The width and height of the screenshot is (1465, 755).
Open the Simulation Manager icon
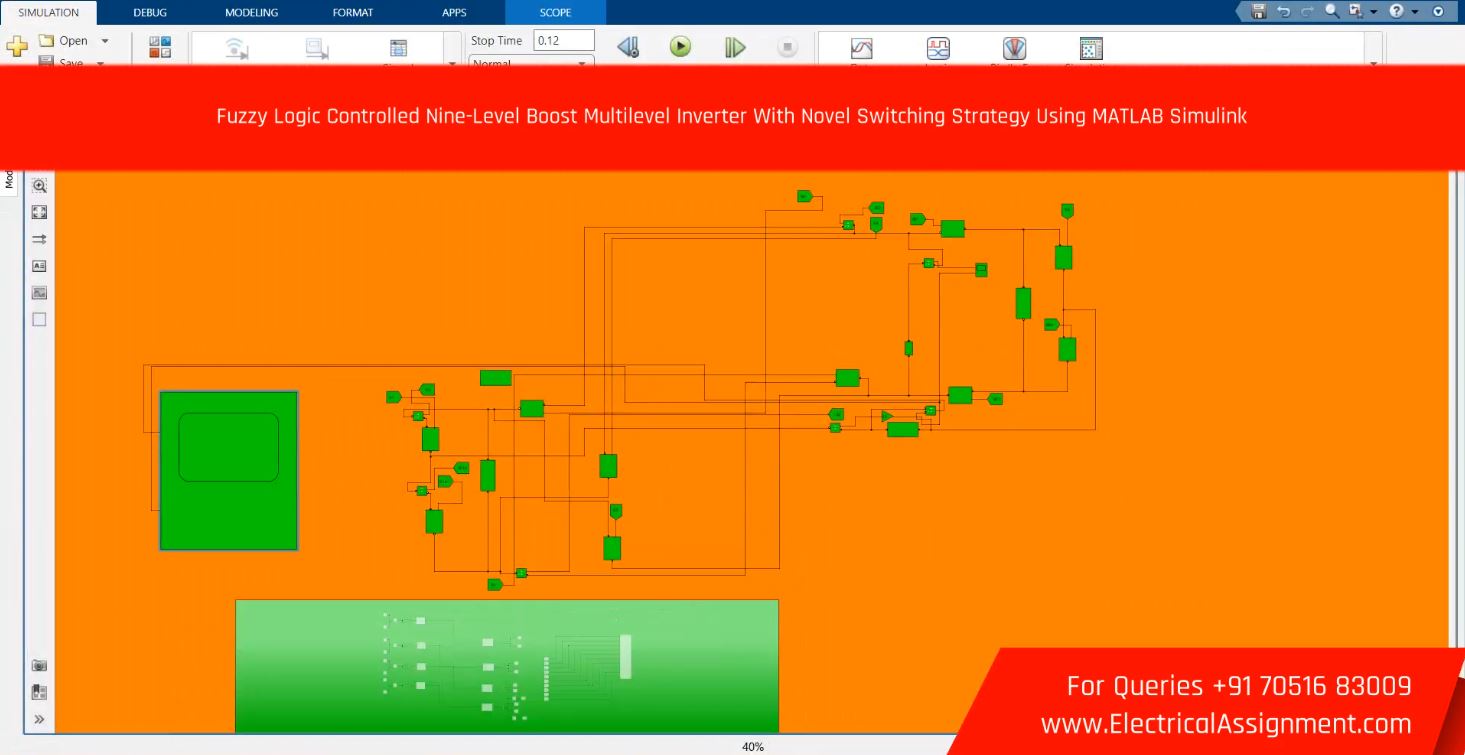coord(1091,48)
